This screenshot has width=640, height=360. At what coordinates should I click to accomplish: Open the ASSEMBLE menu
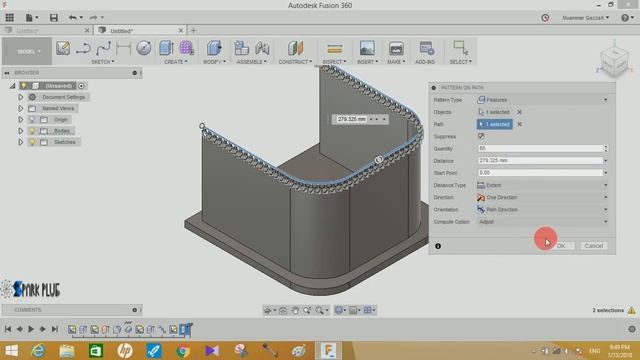tap(251, 62)
